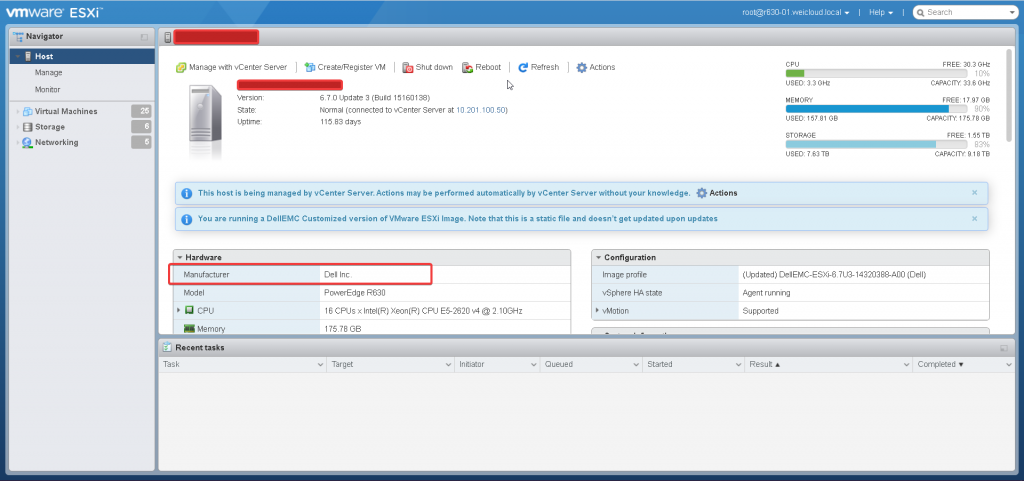Screen dimensions: 1024x481
Task: Click the CPU chip icon in Hardware
Action: coord(189,311)
